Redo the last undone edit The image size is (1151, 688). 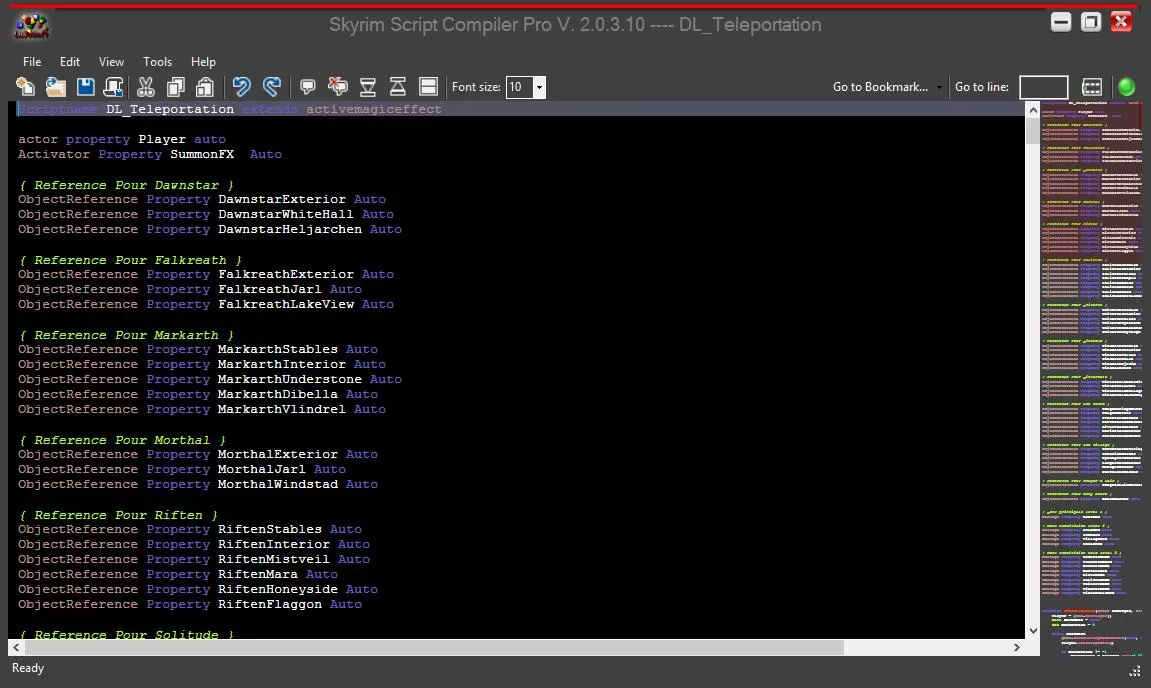(272, 87)
